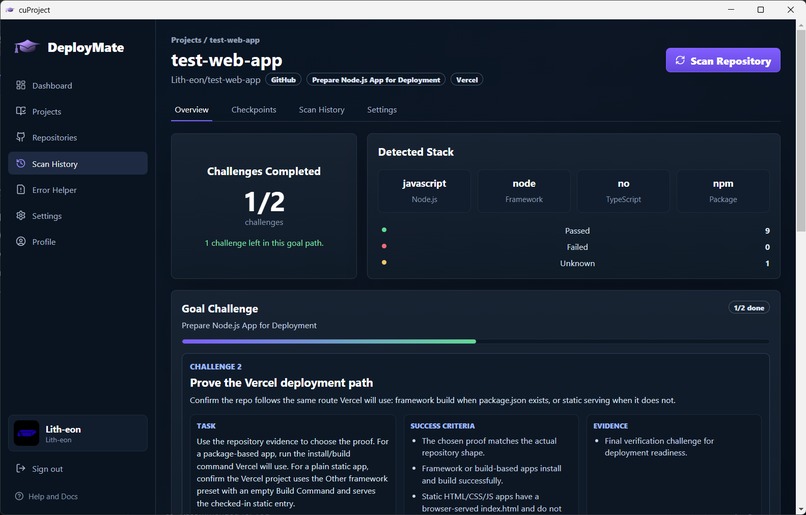The width and height of the screenshot is (806, 515).
Task: Click the javascript Node.js stack card
Action: (x=424, y=191)
